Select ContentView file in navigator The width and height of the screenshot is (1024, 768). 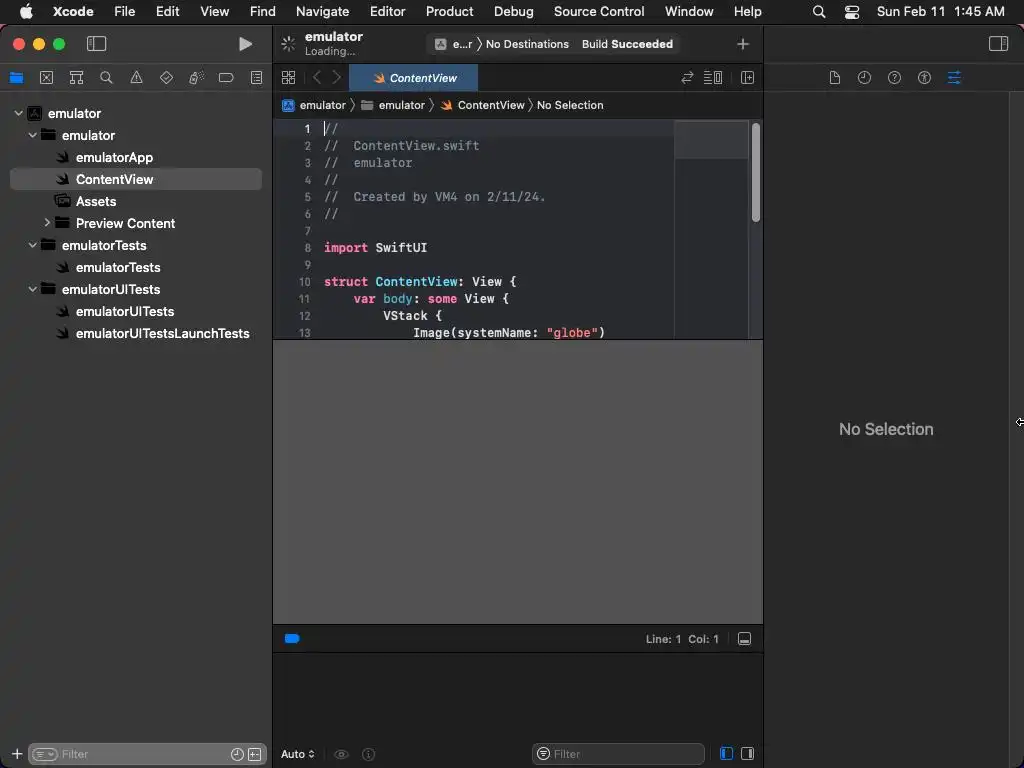[136, 179]
